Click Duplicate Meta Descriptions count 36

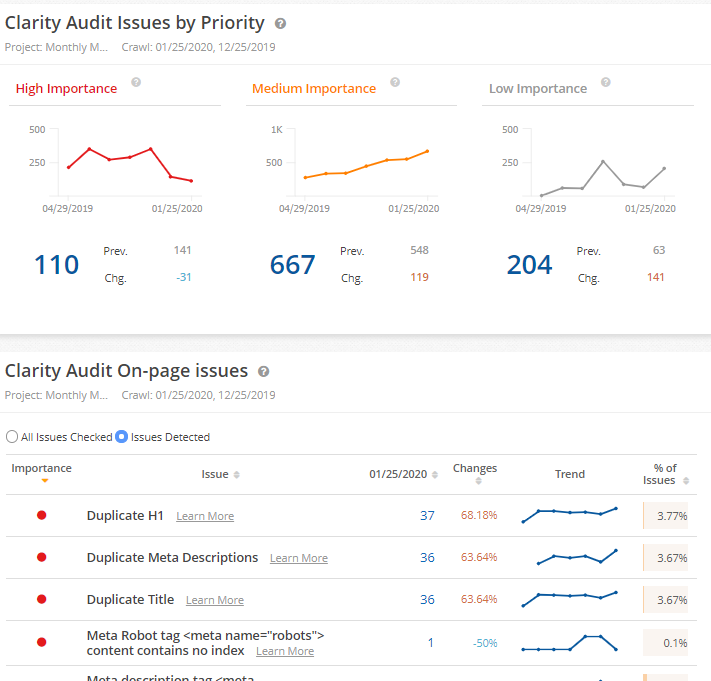(427, 558)
